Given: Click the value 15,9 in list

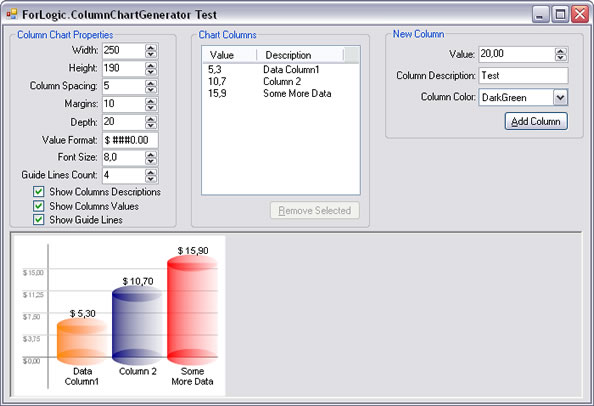Looking at the screenshot, I should [x=217, y=94].
